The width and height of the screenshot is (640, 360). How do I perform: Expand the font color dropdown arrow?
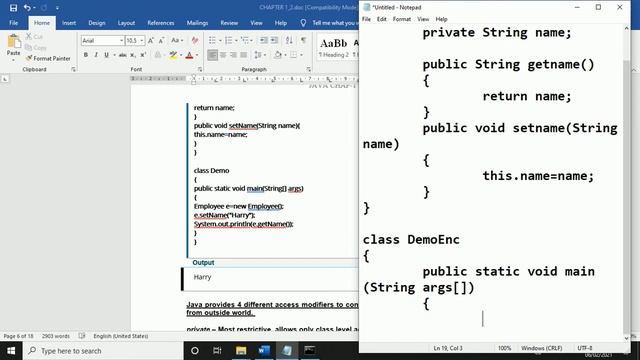pos(197,55)
